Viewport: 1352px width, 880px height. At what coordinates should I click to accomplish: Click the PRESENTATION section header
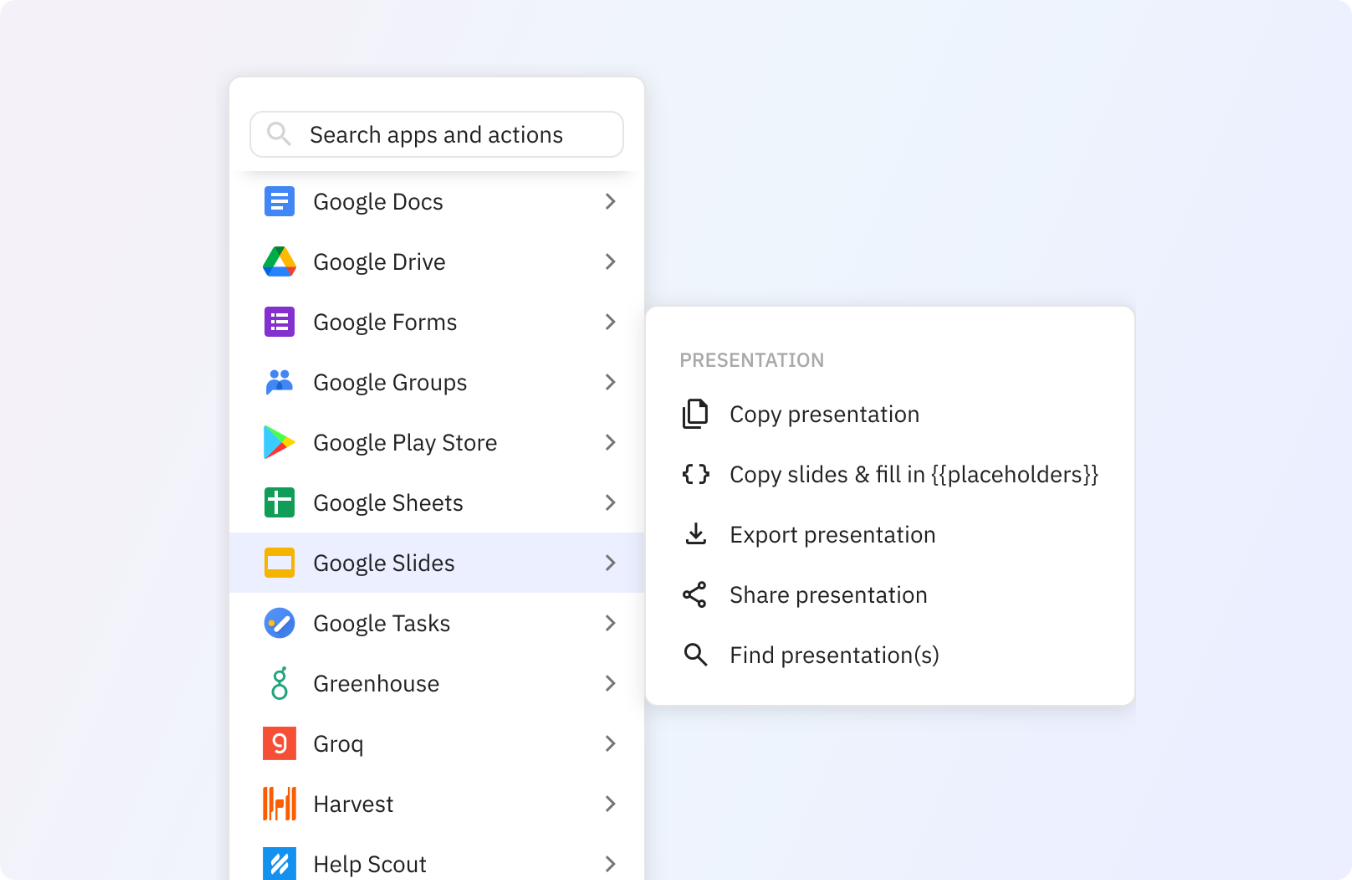pos(752,360)
